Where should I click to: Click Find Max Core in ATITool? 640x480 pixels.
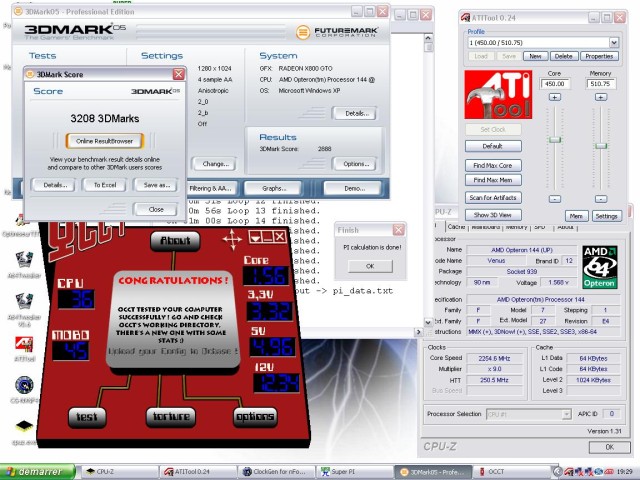(x=493, y=165)
